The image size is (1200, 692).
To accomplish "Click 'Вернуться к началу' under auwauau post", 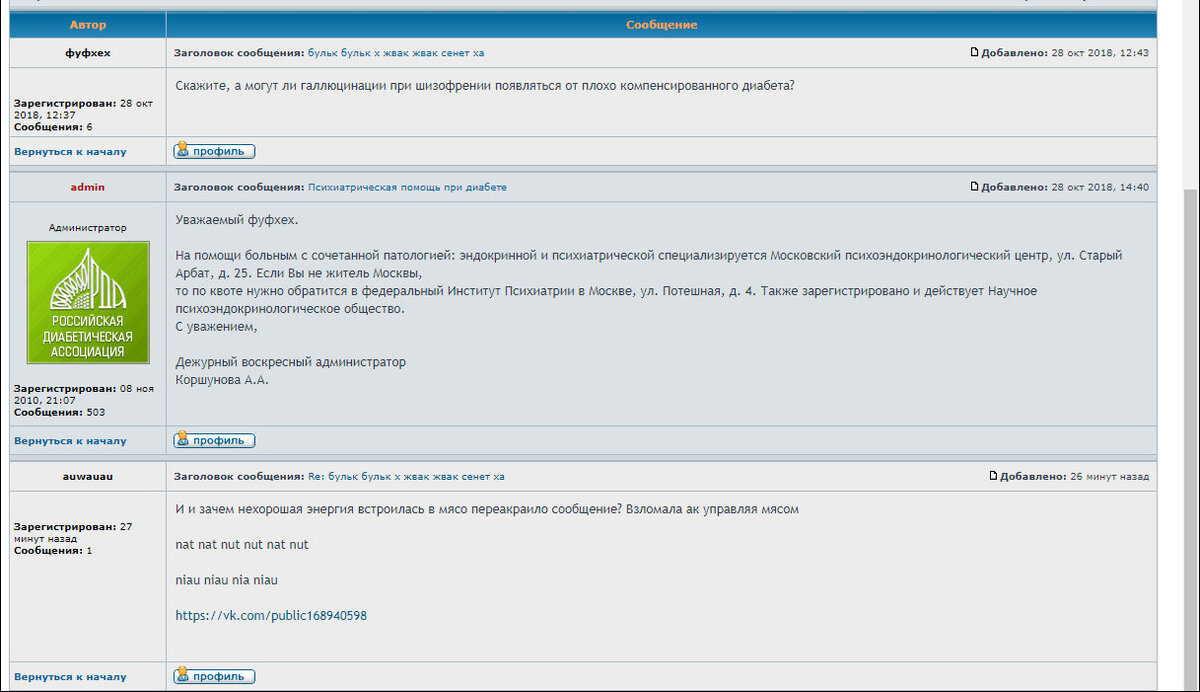I will tap(70, 676).
